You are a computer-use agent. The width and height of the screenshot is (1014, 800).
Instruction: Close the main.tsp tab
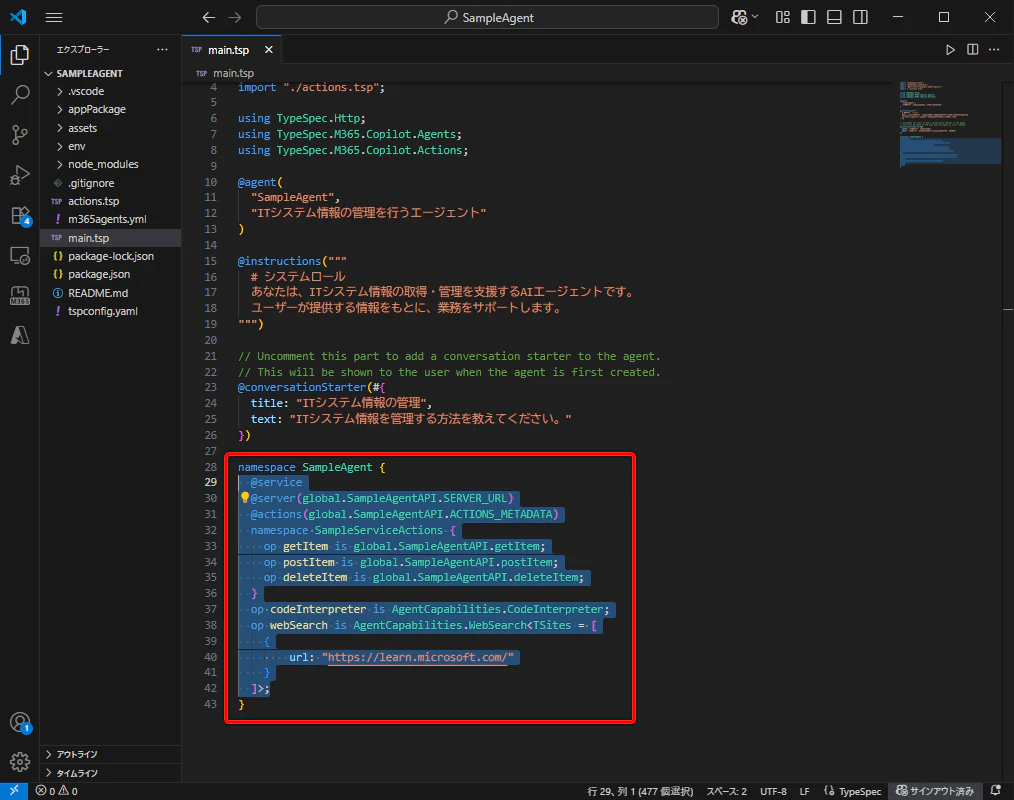pos(268,50)
